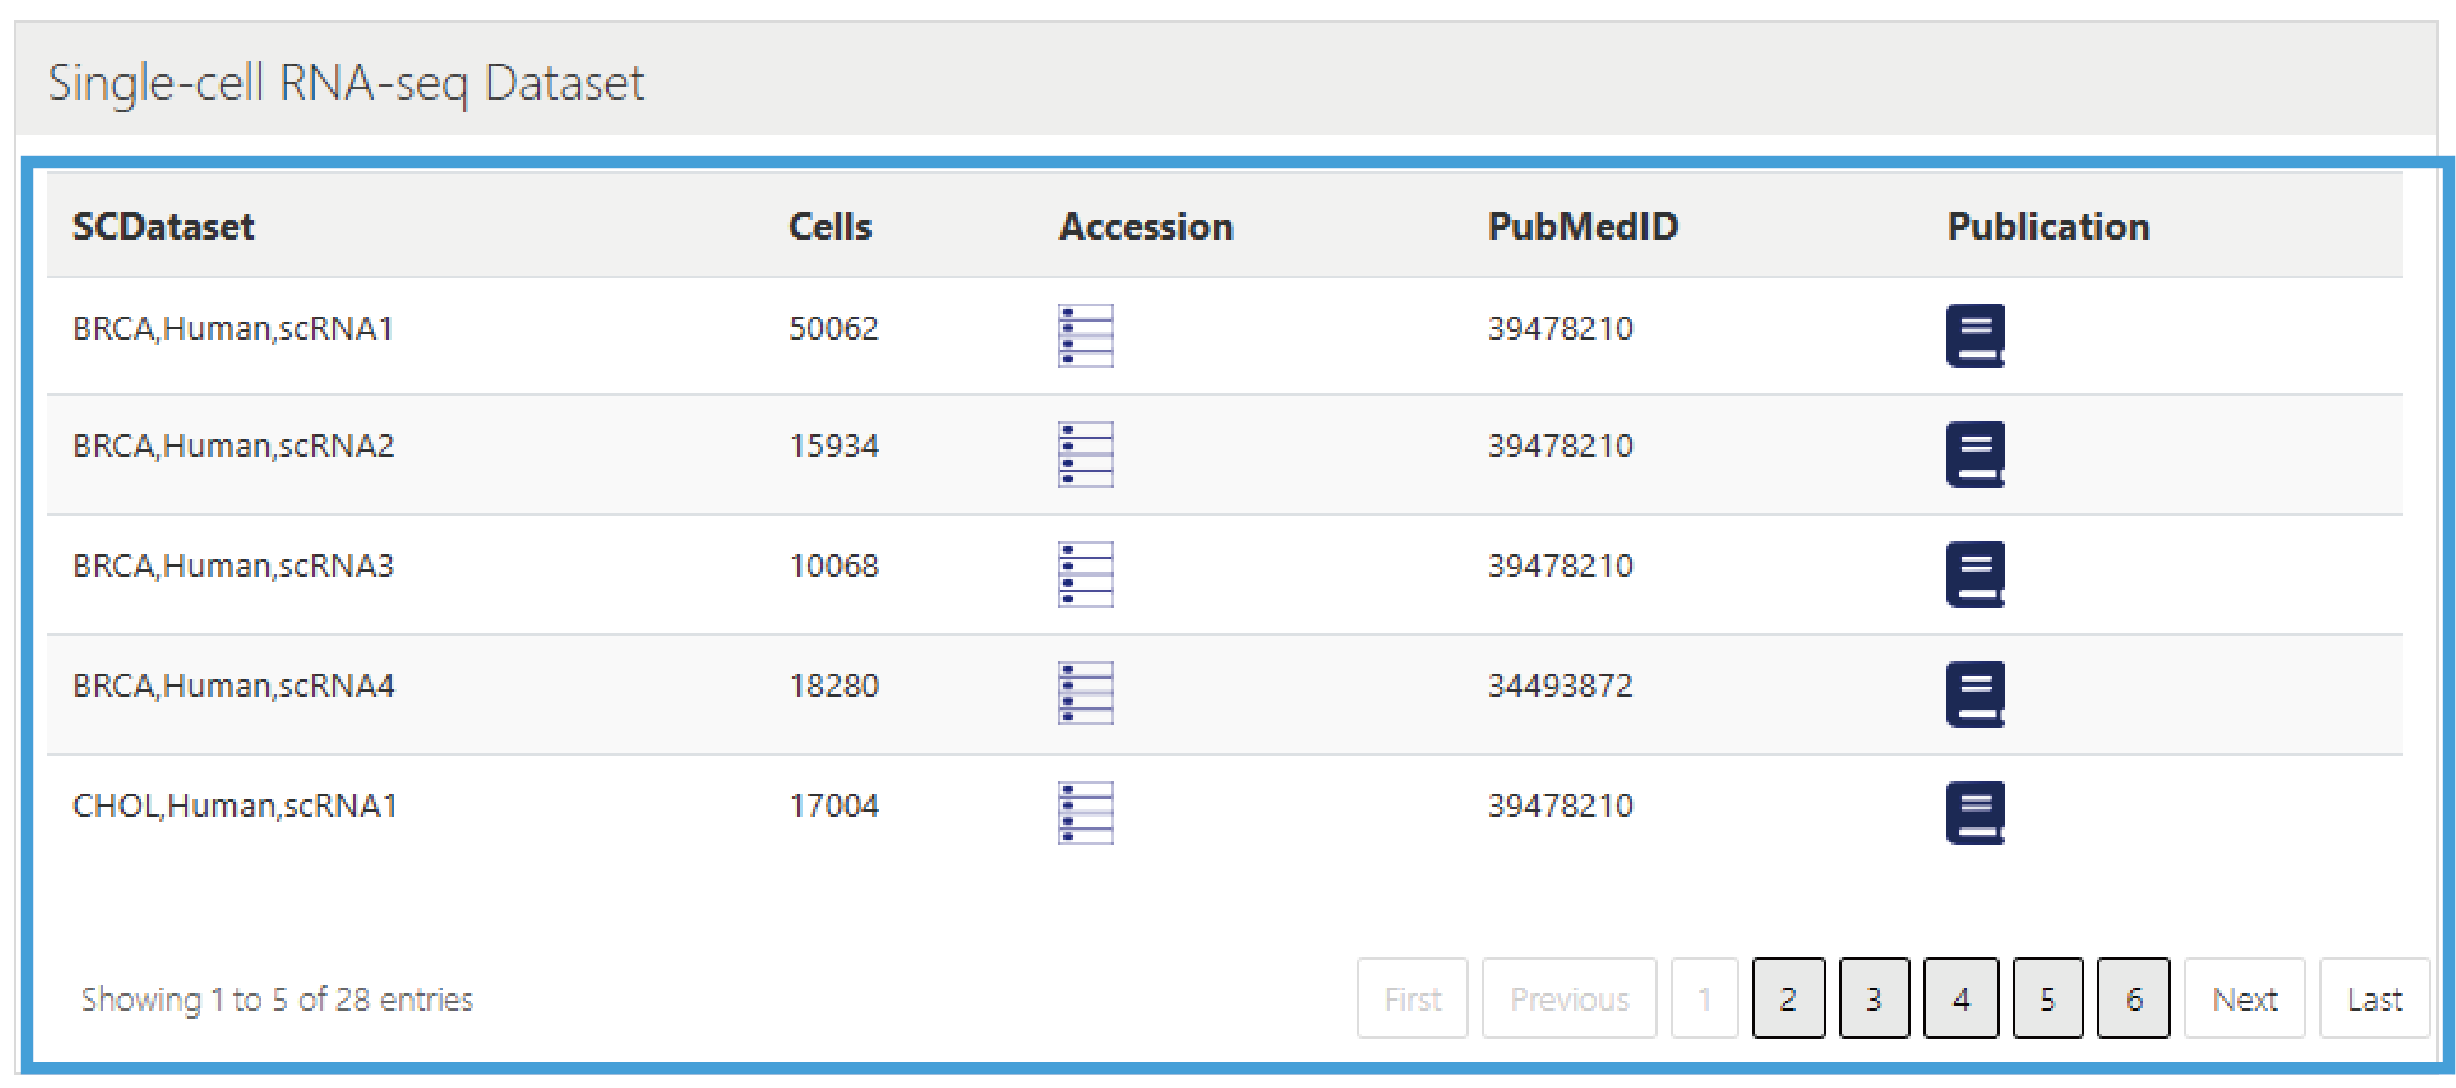Open publication book icon for BRCA,Human,scRNA2

click(x=1975, y=454)
